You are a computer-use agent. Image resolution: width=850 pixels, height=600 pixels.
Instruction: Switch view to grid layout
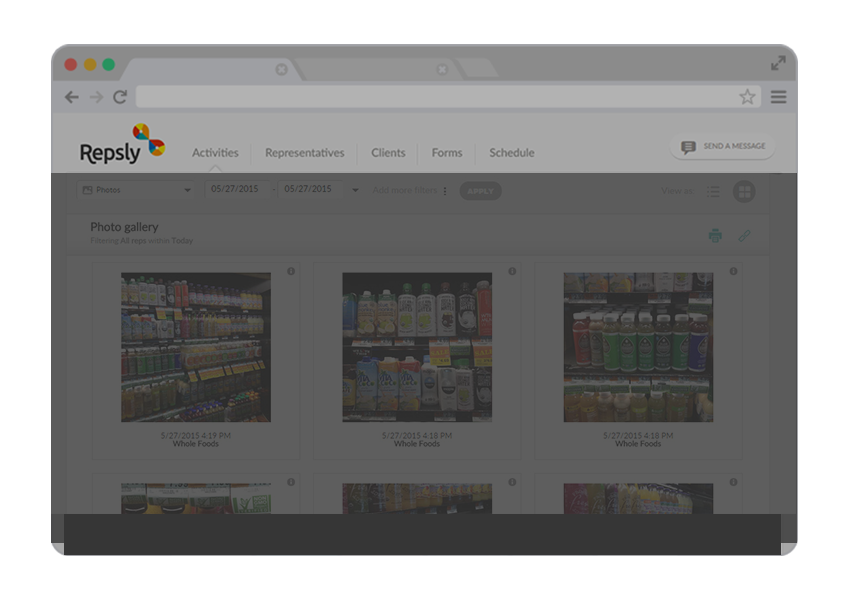[744, 190]
